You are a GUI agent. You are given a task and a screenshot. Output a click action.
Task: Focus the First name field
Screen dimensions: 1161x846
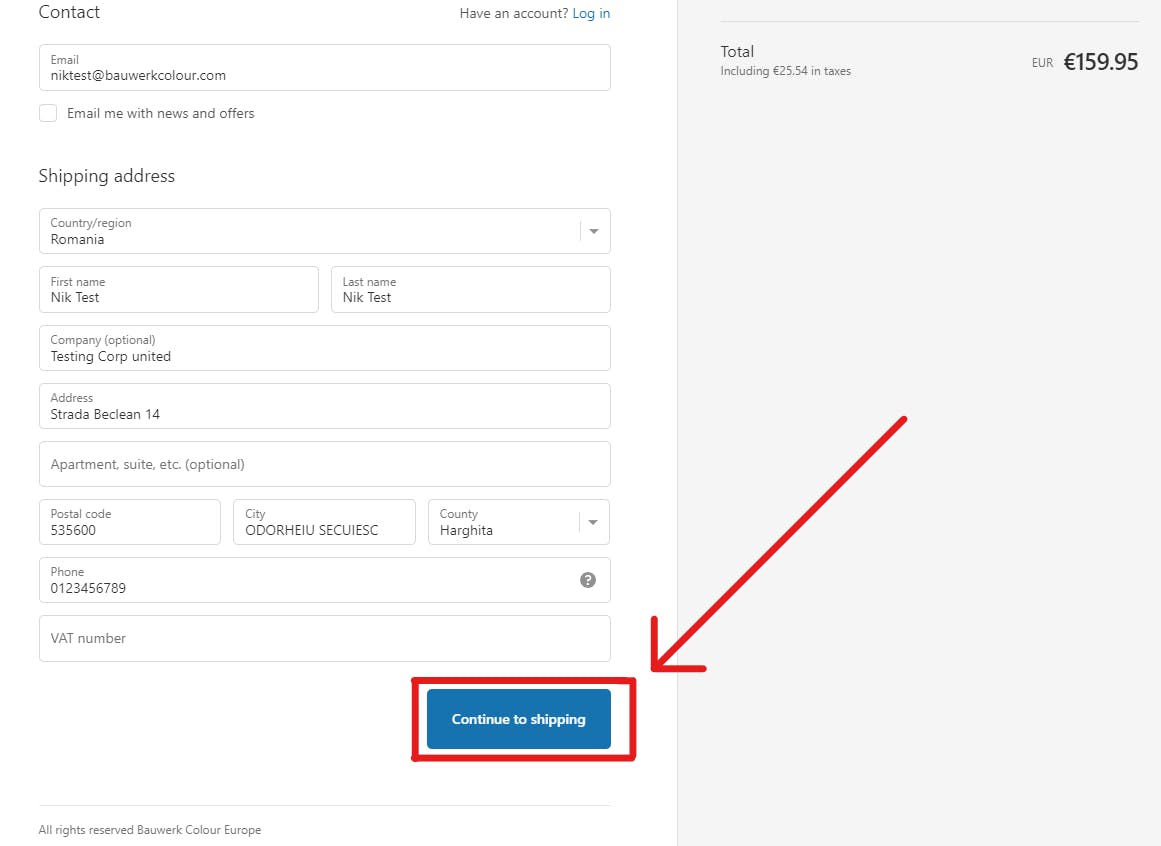(x=178, y=290)
